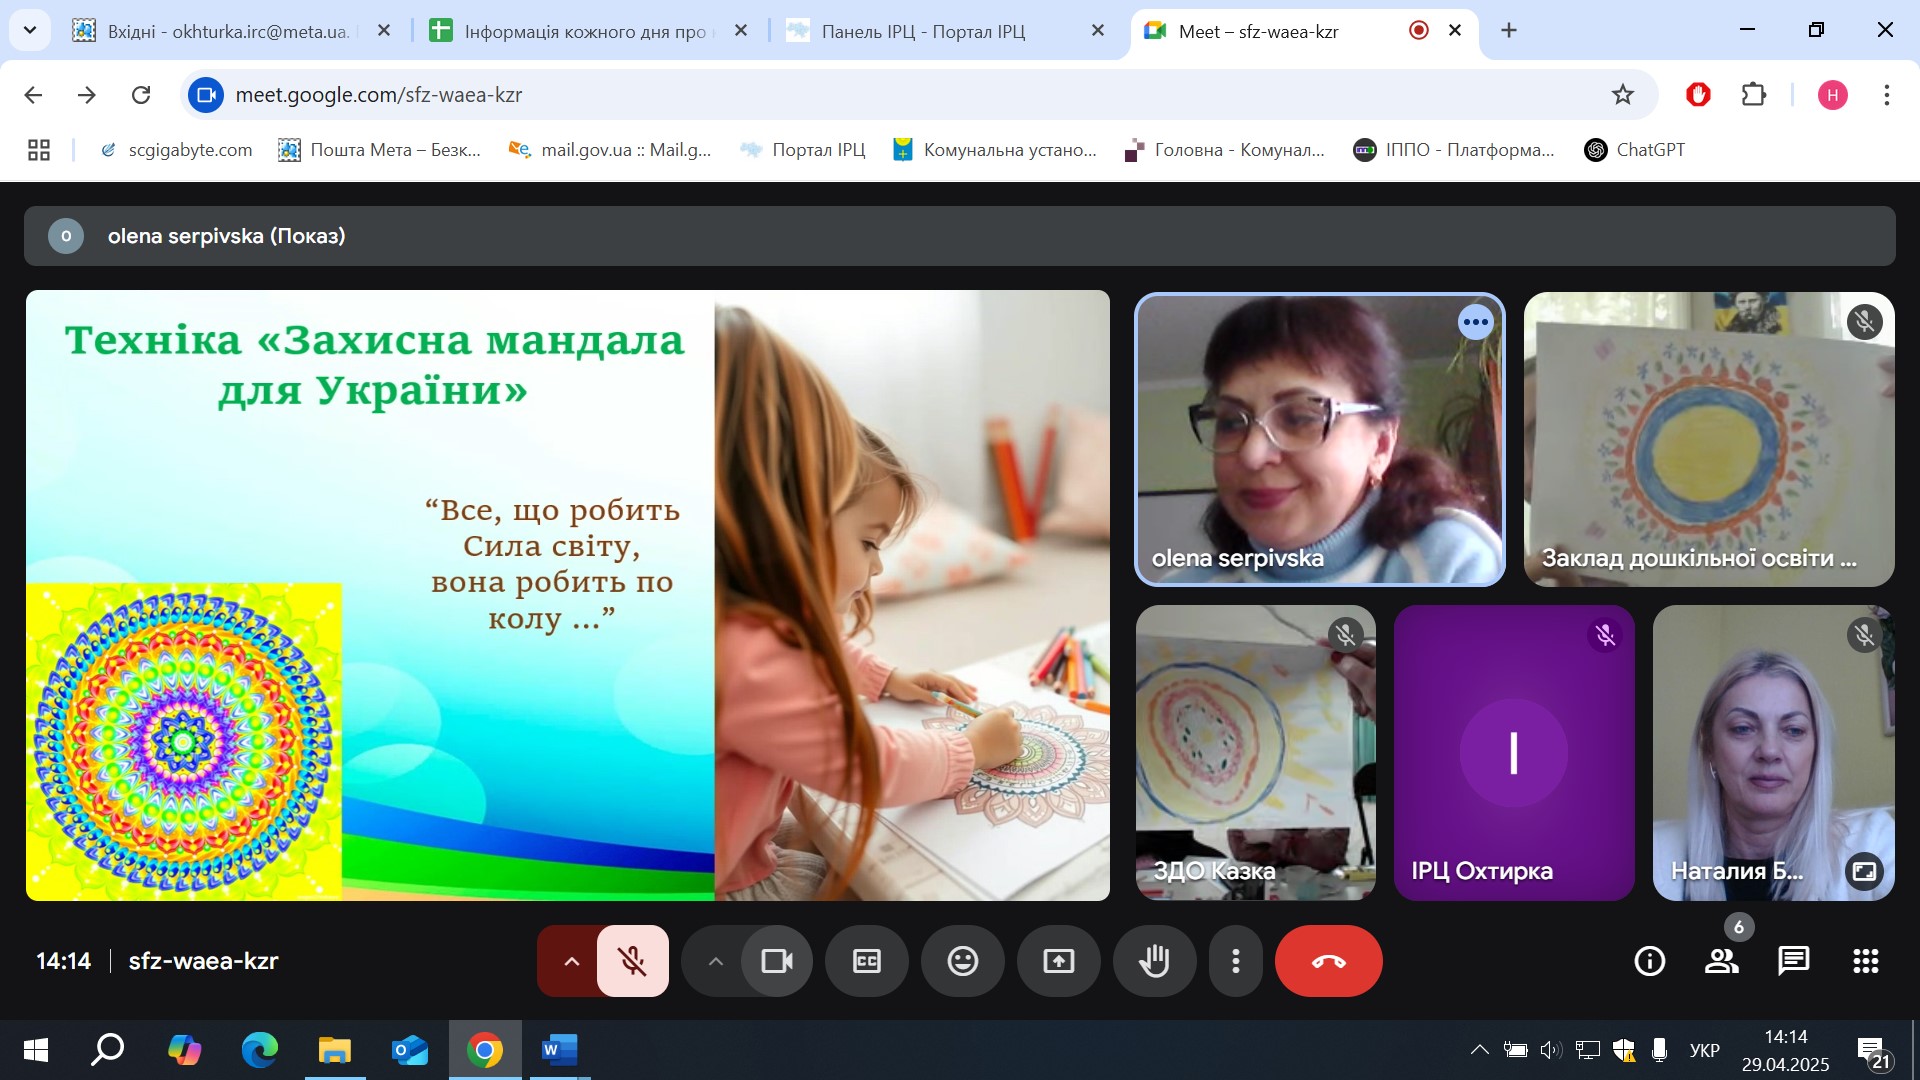Image resolution: width=1920 pixels, height=1080 pixels.
Task: Show the participants people panel
Action: [1721, 961]
